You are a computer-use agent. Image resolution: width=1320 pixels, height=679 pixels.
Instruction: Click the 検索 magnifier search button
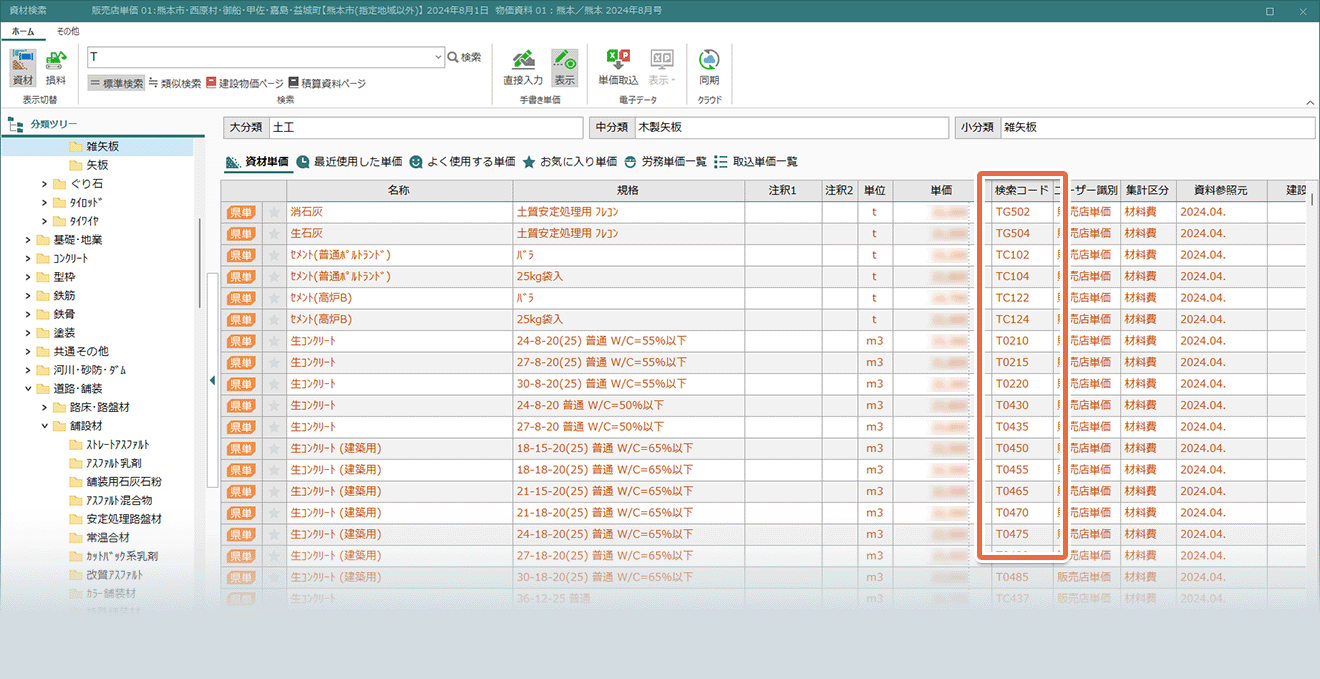point(464,58)
